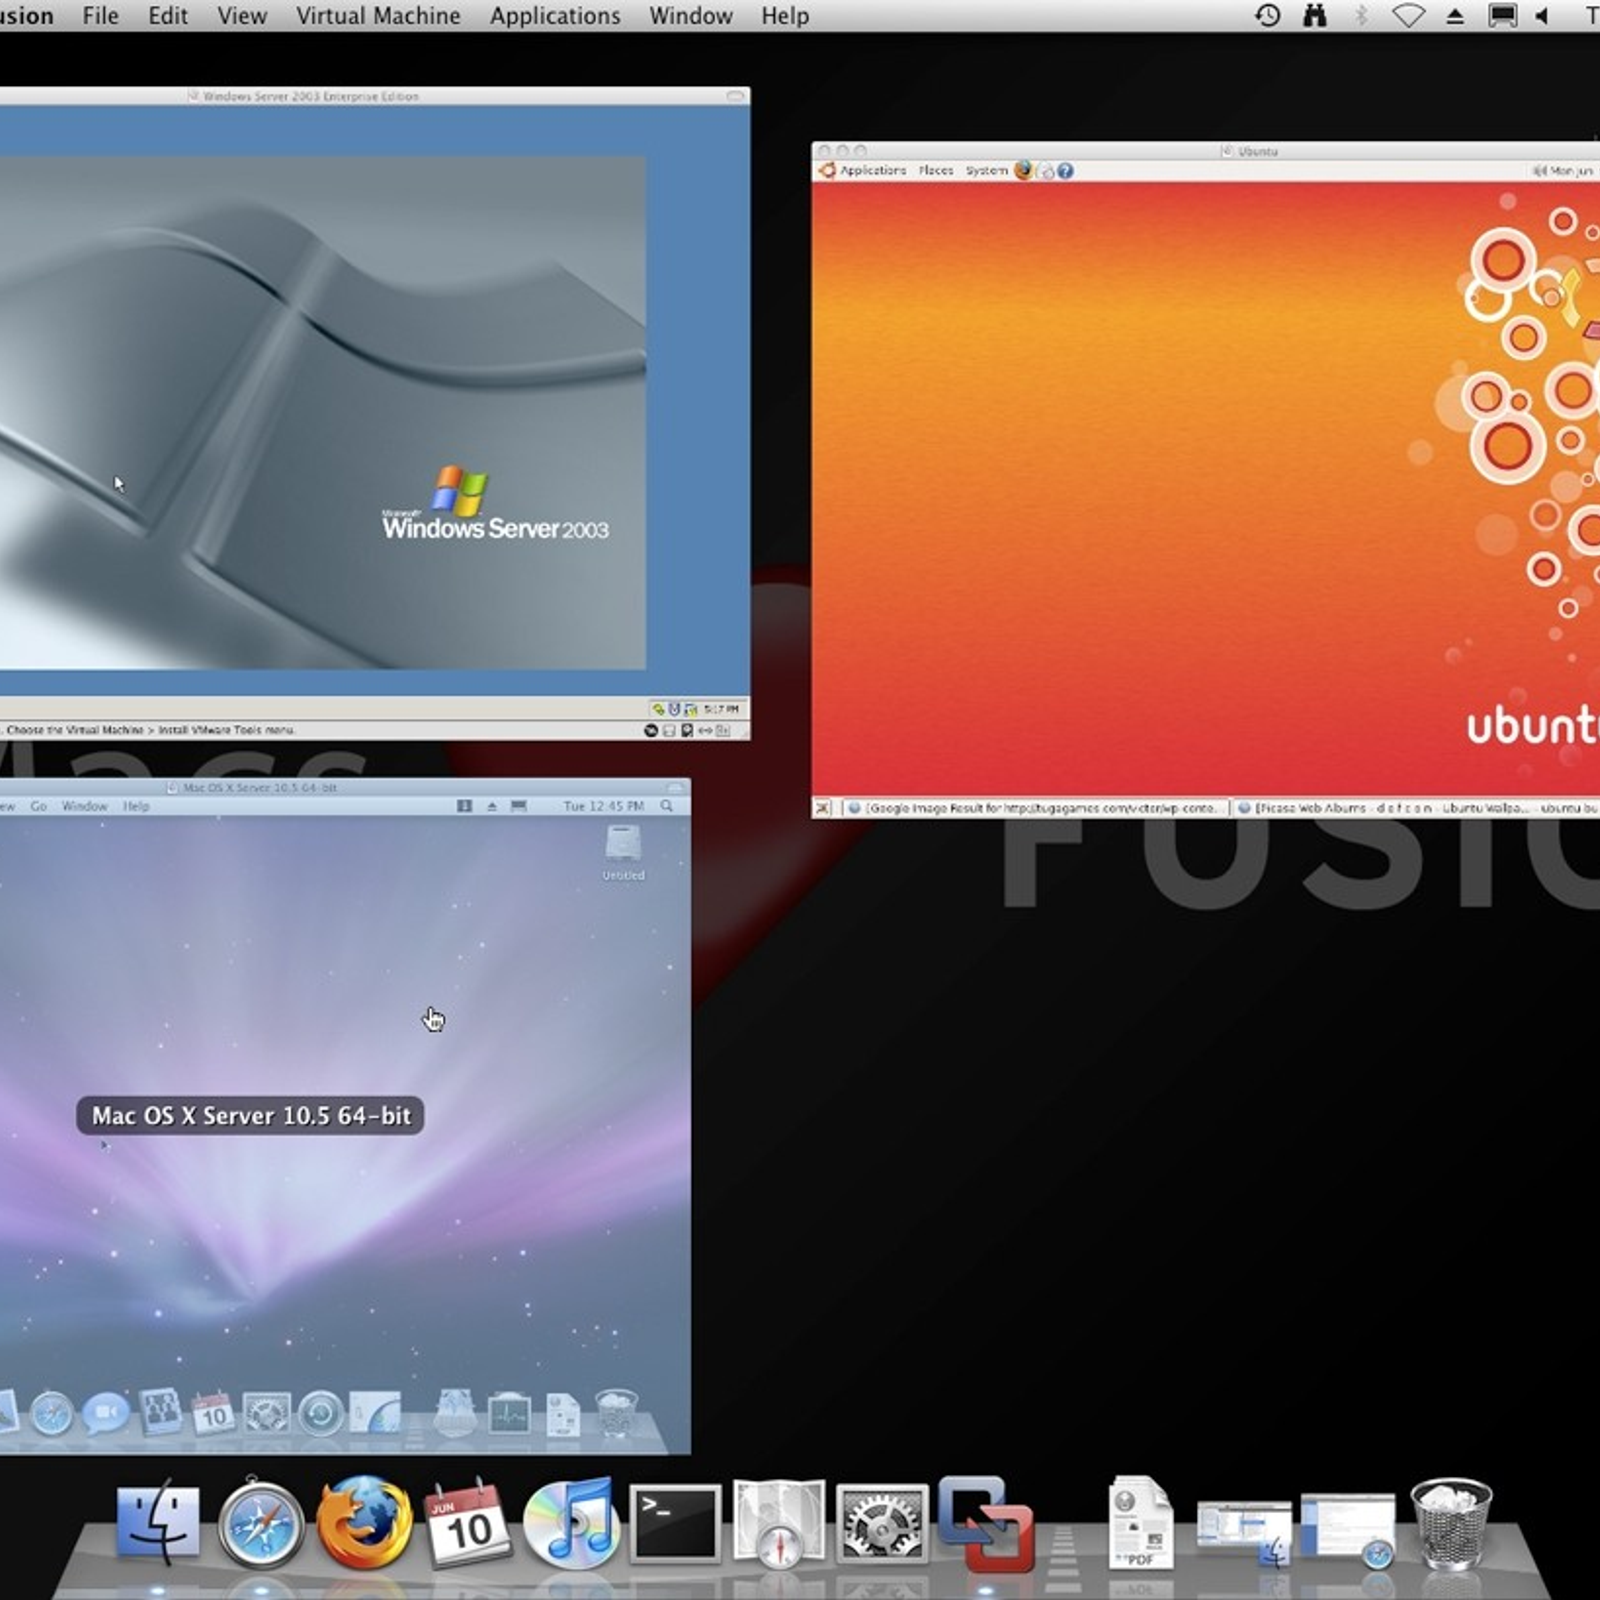Screen dimensions: 1600x1600
Task: Open the Edit menu
Action: (x=168, y=16)
